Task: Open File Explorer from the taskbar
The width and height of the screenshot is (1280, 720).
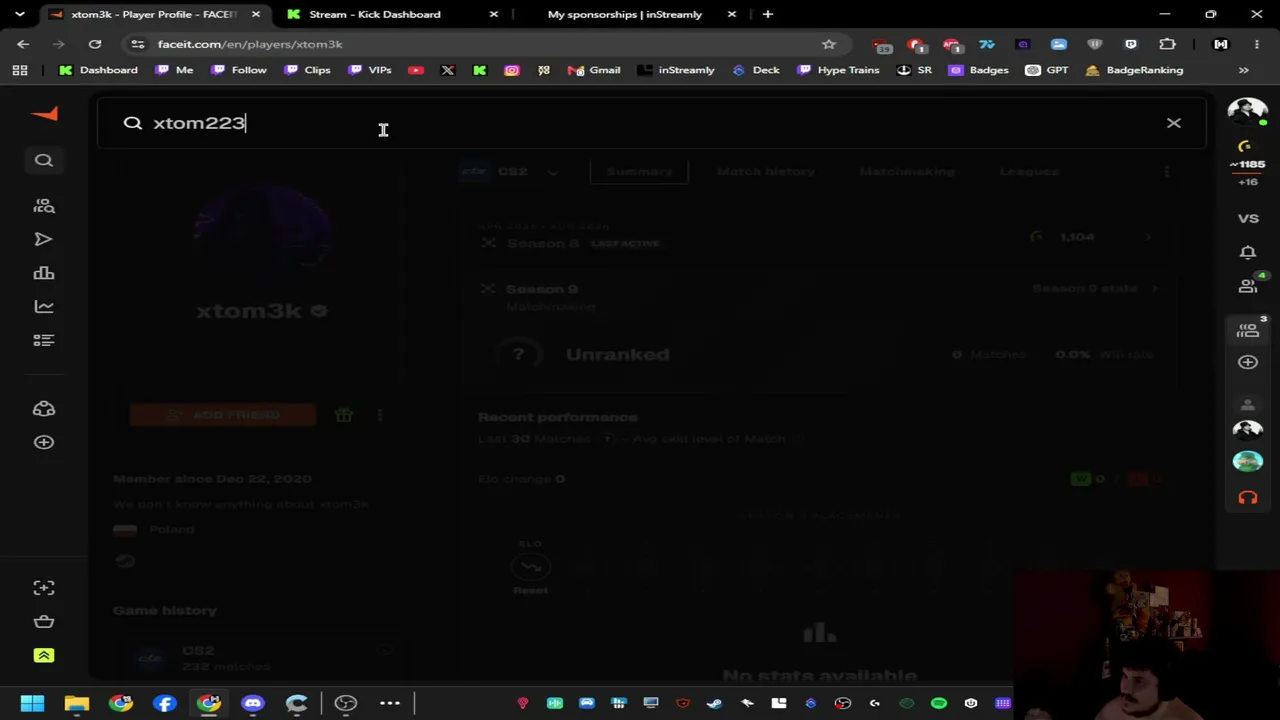Action: coord(77,704)
